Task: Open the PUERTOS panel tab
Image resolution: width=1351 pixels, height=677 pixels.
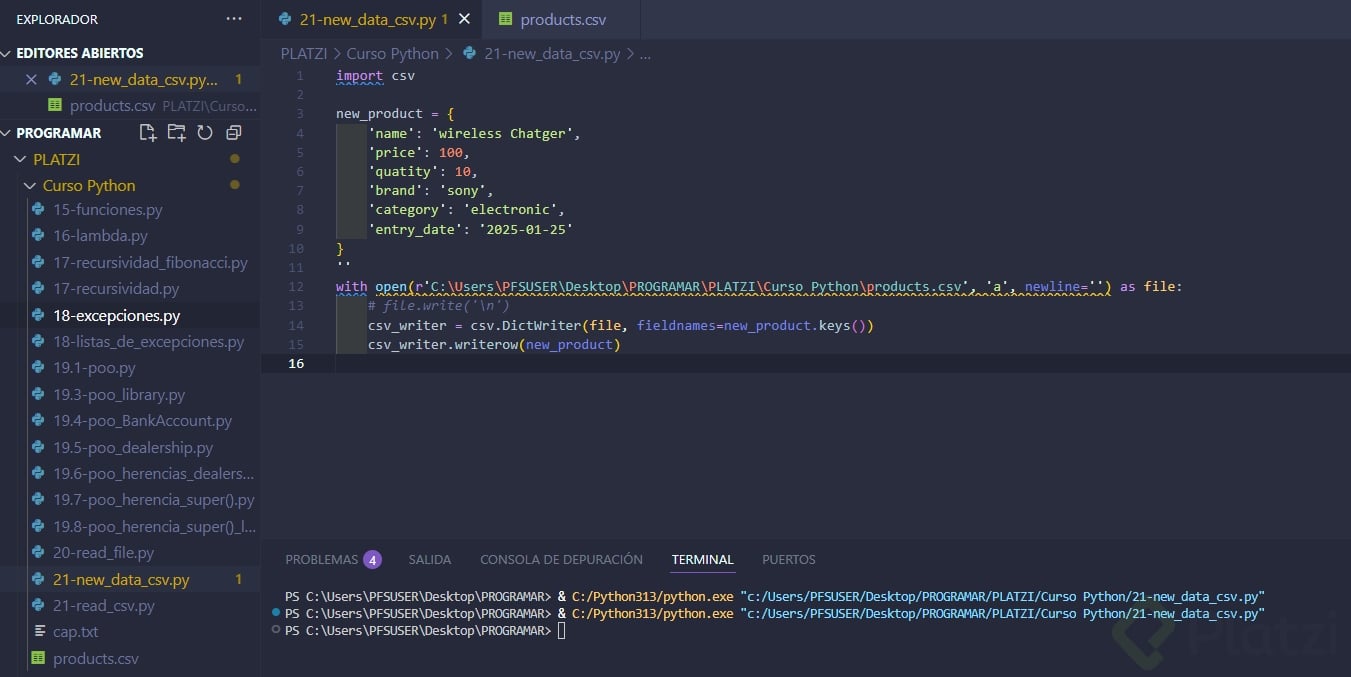Action: [788, 560]
